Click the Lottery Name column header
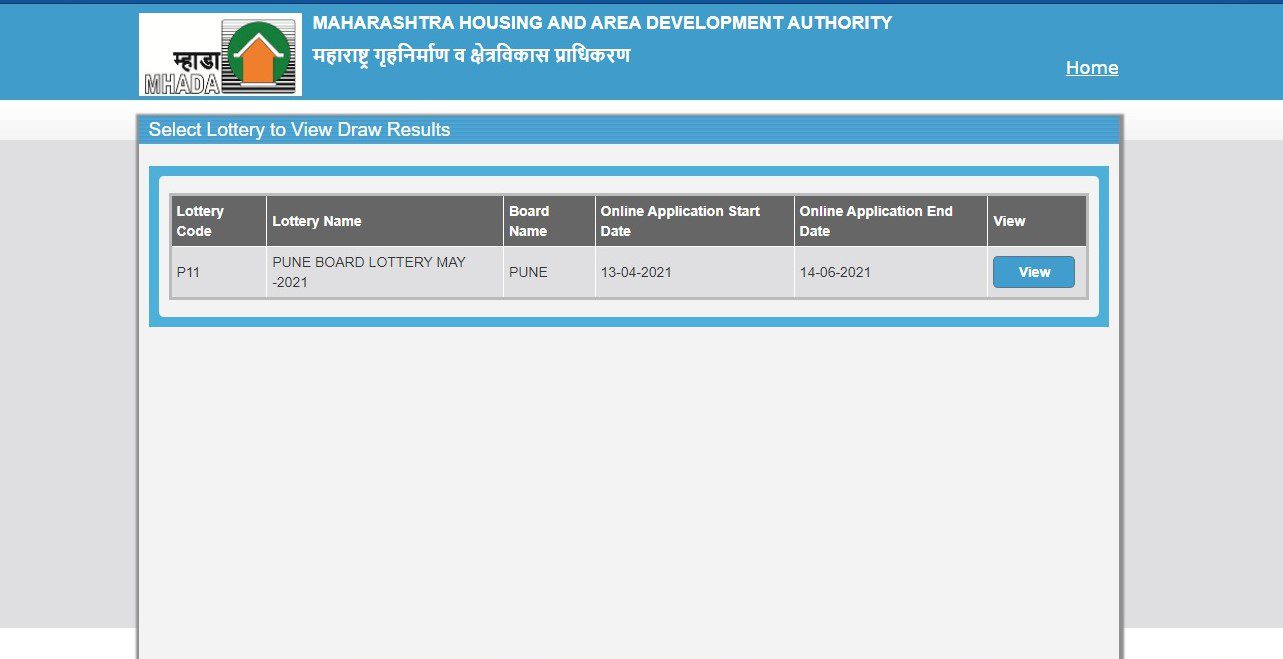This screenshot has width=1283, height=659. click(x=317, y=220)
